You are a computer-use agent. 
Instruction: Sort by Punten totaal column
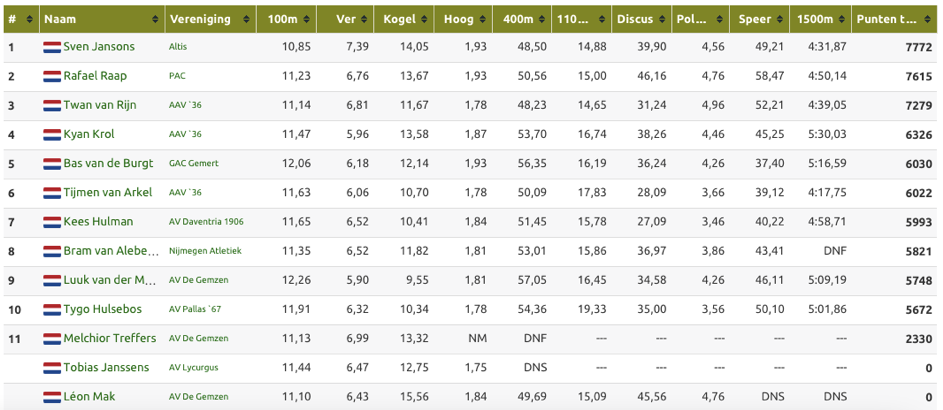pos(895,19)
